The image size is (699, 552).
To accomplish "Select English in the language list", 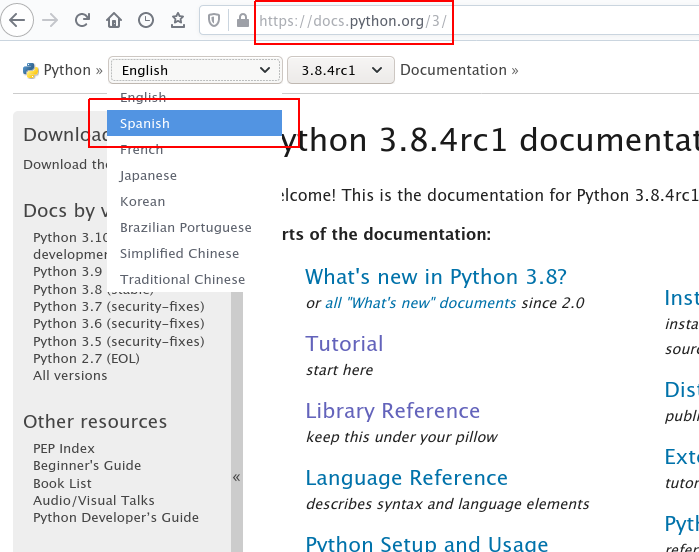I will [194, 97].
